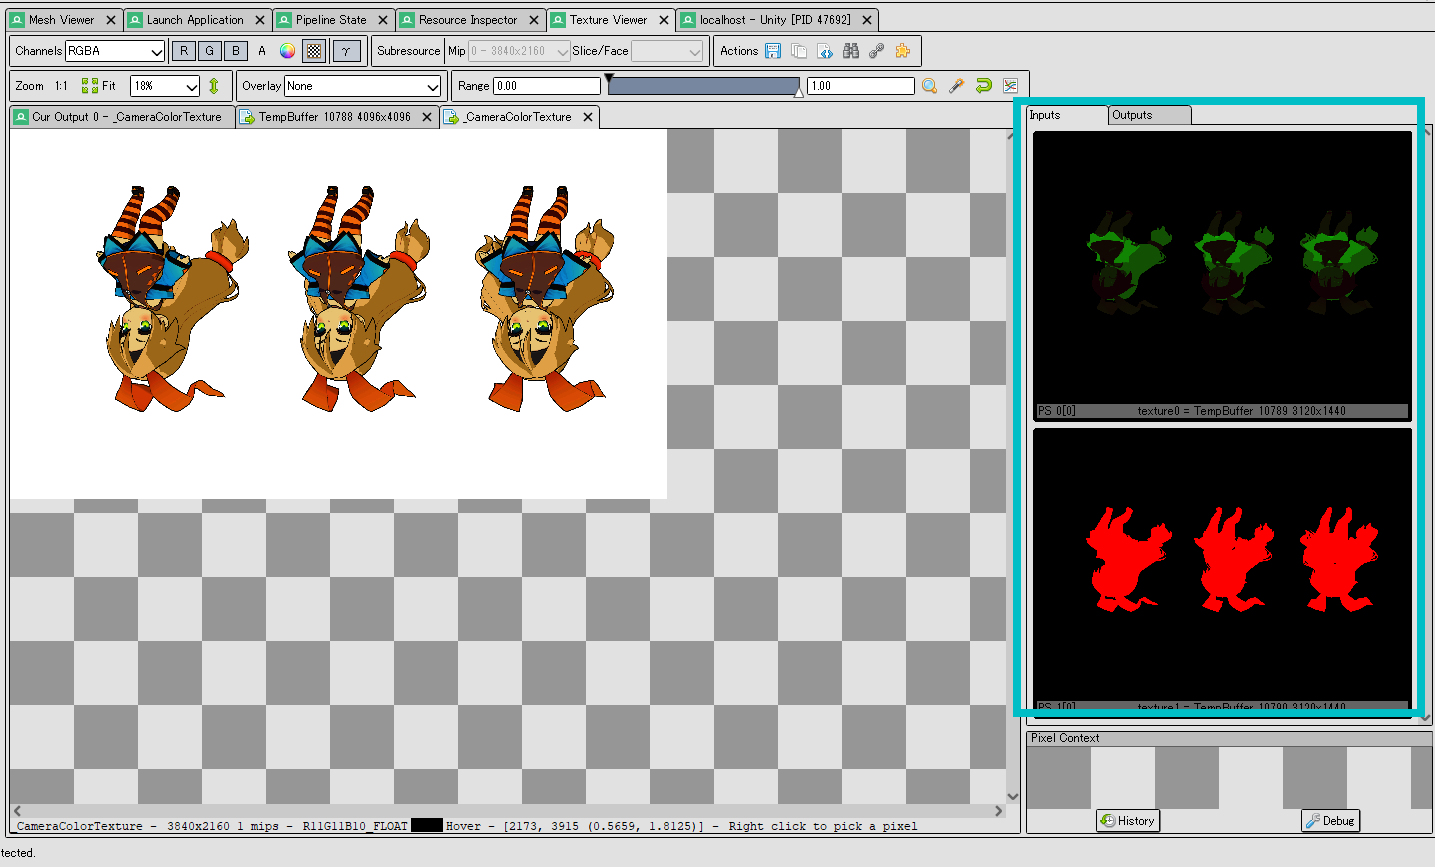The image size is (1435, 867).
Task: Click the binoculars icon in Actions toolbar
Action: [x=851, y=51]
